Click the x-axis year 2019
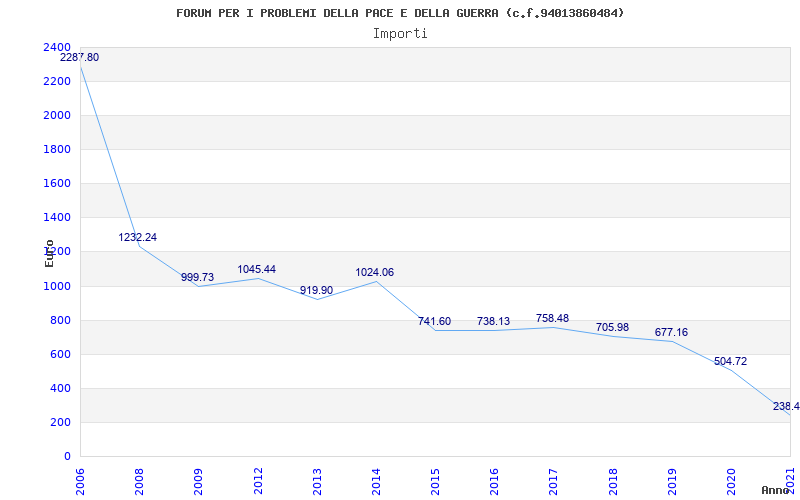This screenshot has height=500, width=800. coord(672,482)
